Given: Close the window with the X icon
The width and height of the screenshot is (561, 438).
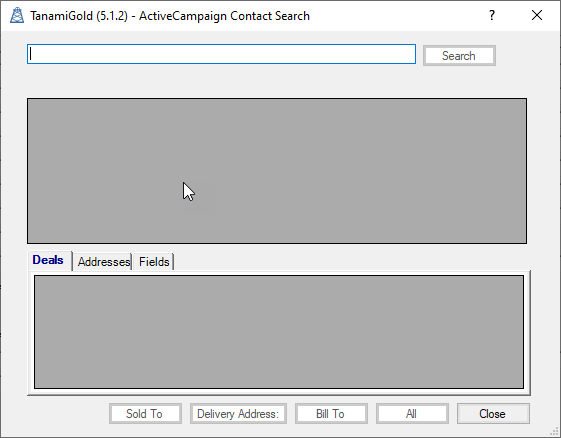Looking at the screenshot, I should [x=537, y=15].
